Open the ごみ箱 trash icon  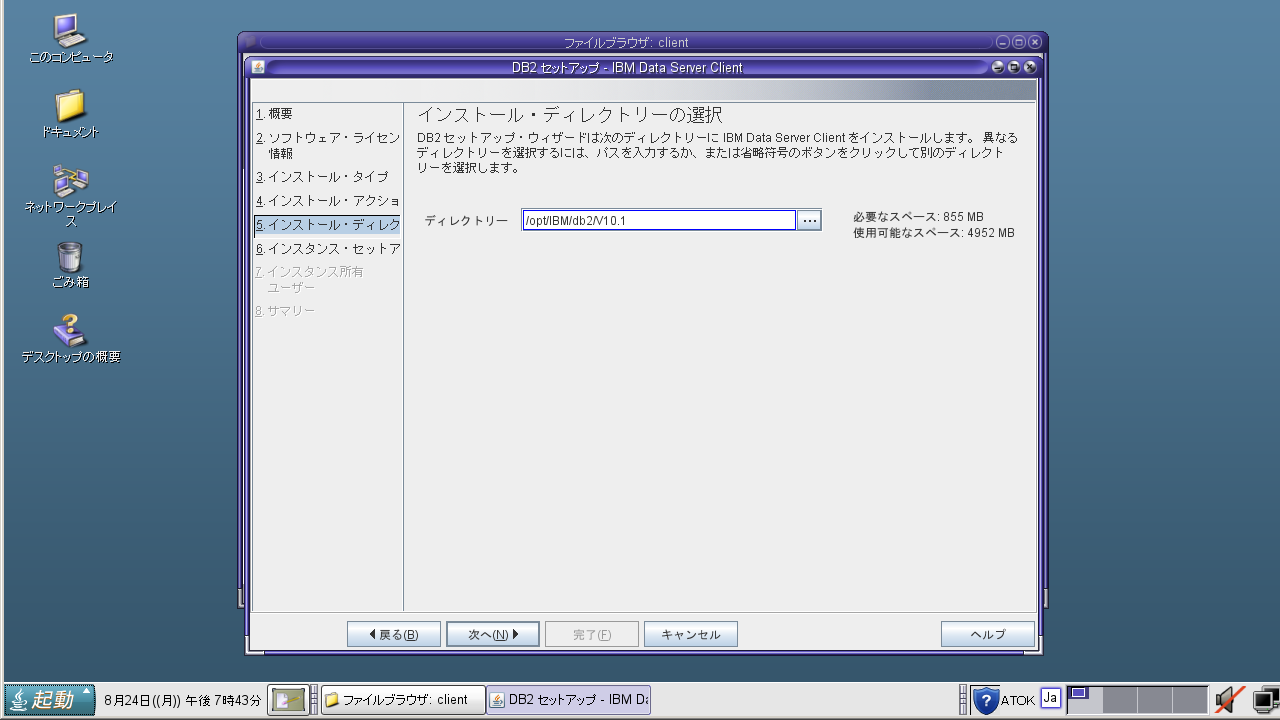[x=70, y=265]
